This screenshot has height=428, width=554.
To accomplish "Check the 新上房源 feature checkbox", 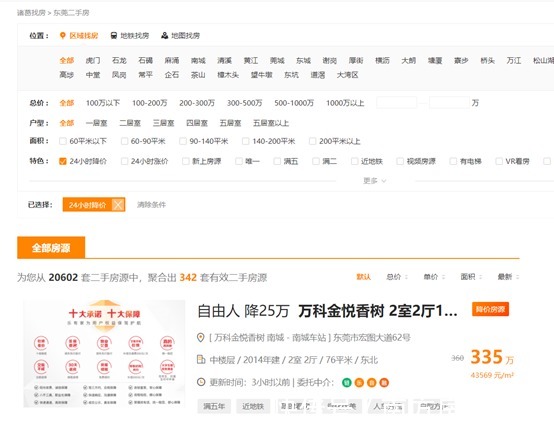I will coord(185,162).
